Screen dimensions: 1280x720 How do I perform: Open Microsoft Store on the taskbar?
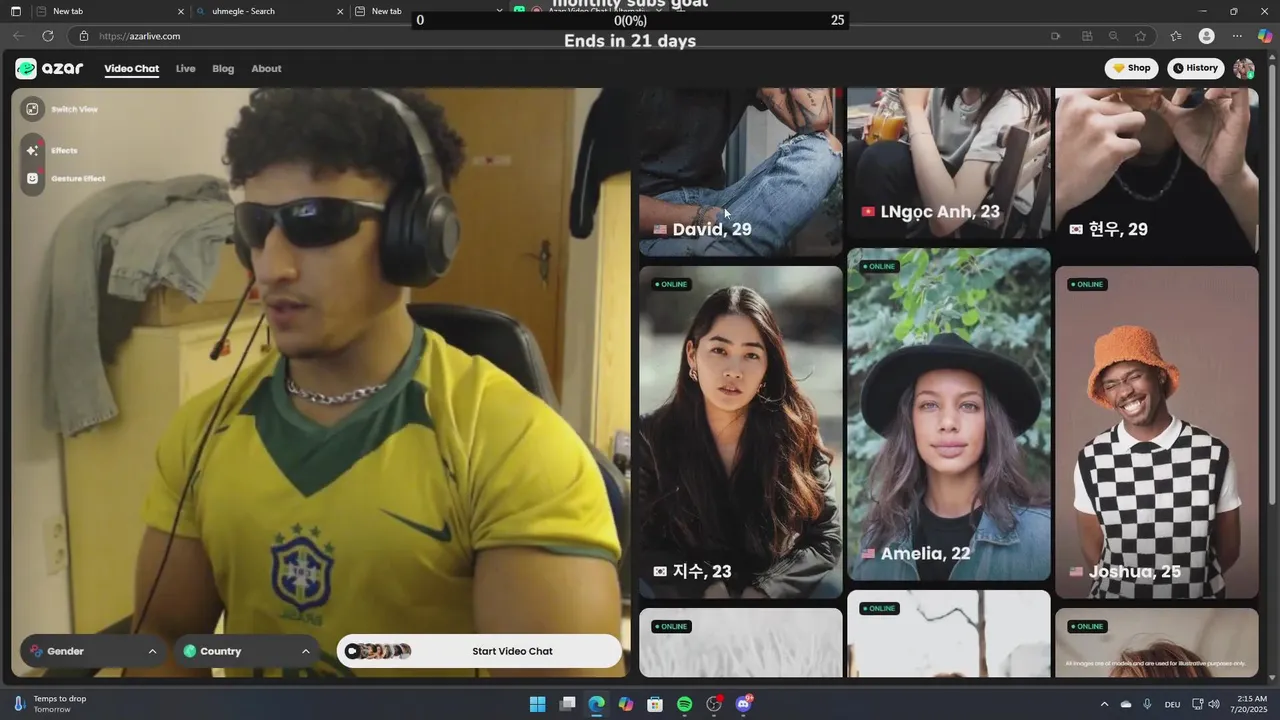[x=655, y=704]
